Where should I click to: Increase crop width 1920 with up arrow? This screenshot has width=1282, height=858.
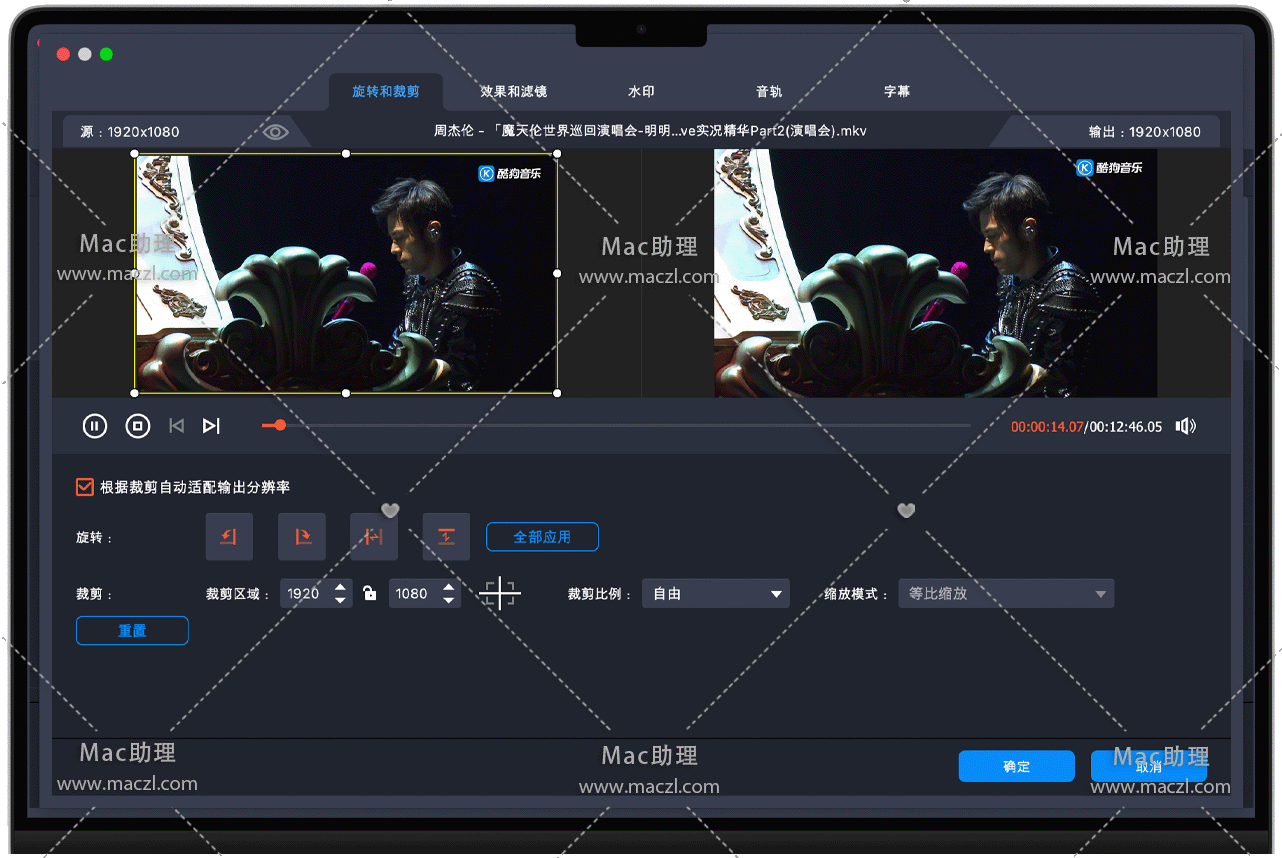tap(341, 587)
